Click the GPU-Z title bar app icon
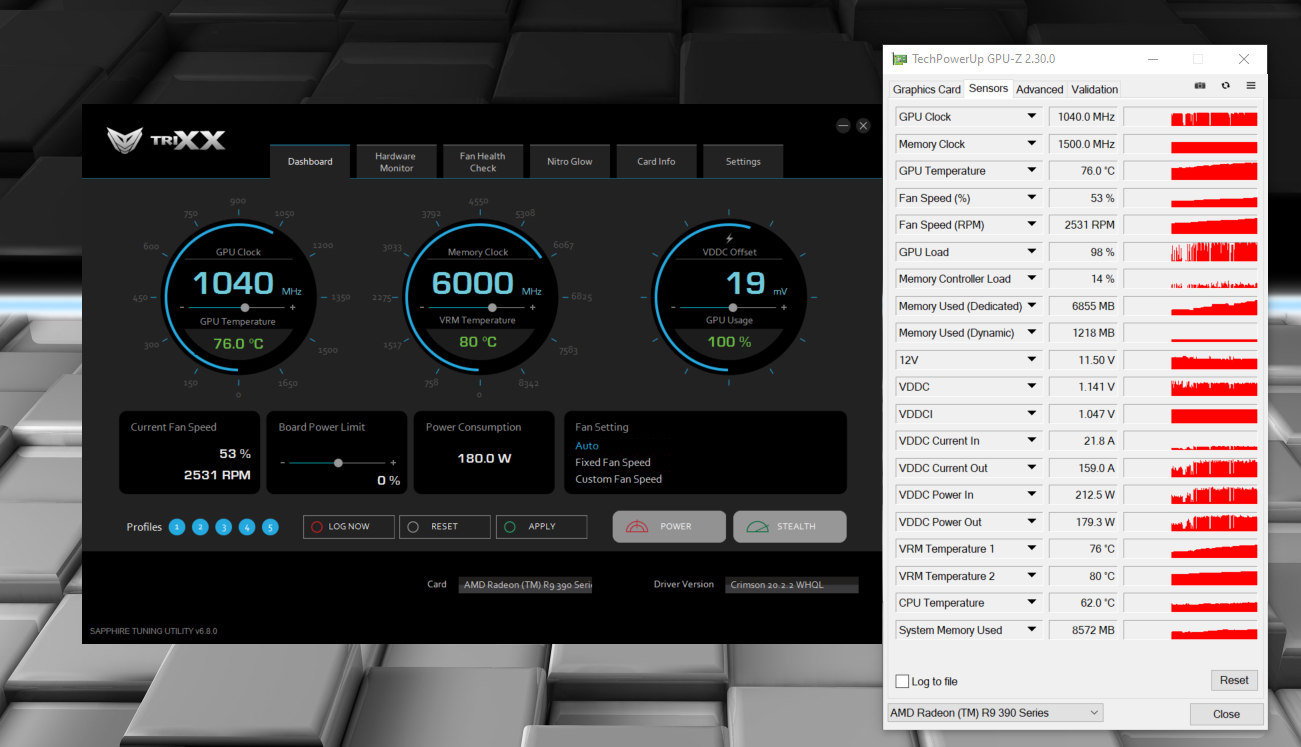Viewport: 1301px width, 747px height. point(900,59)
